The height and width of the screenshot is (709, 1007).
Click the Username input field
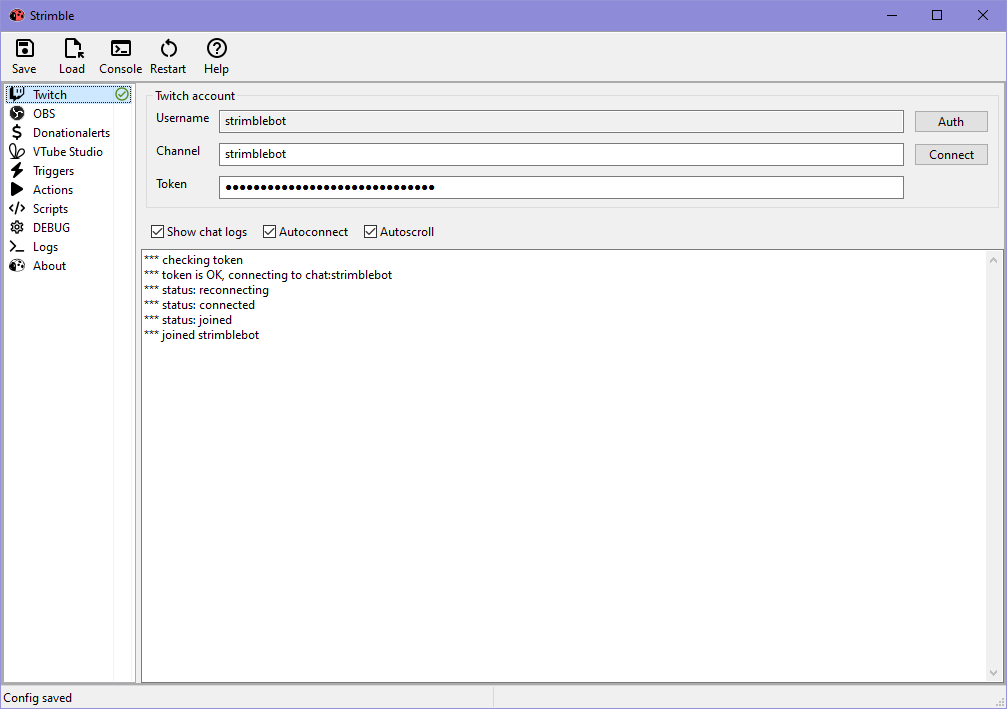pyautogui.click(x=561, y=121)
